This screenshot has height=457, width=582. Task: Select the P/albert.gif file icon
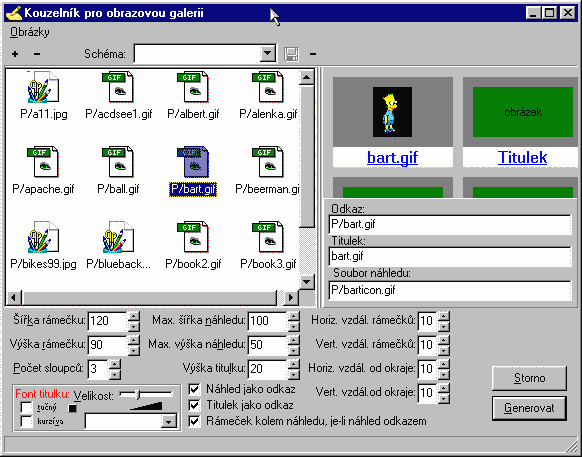(193, 87)
